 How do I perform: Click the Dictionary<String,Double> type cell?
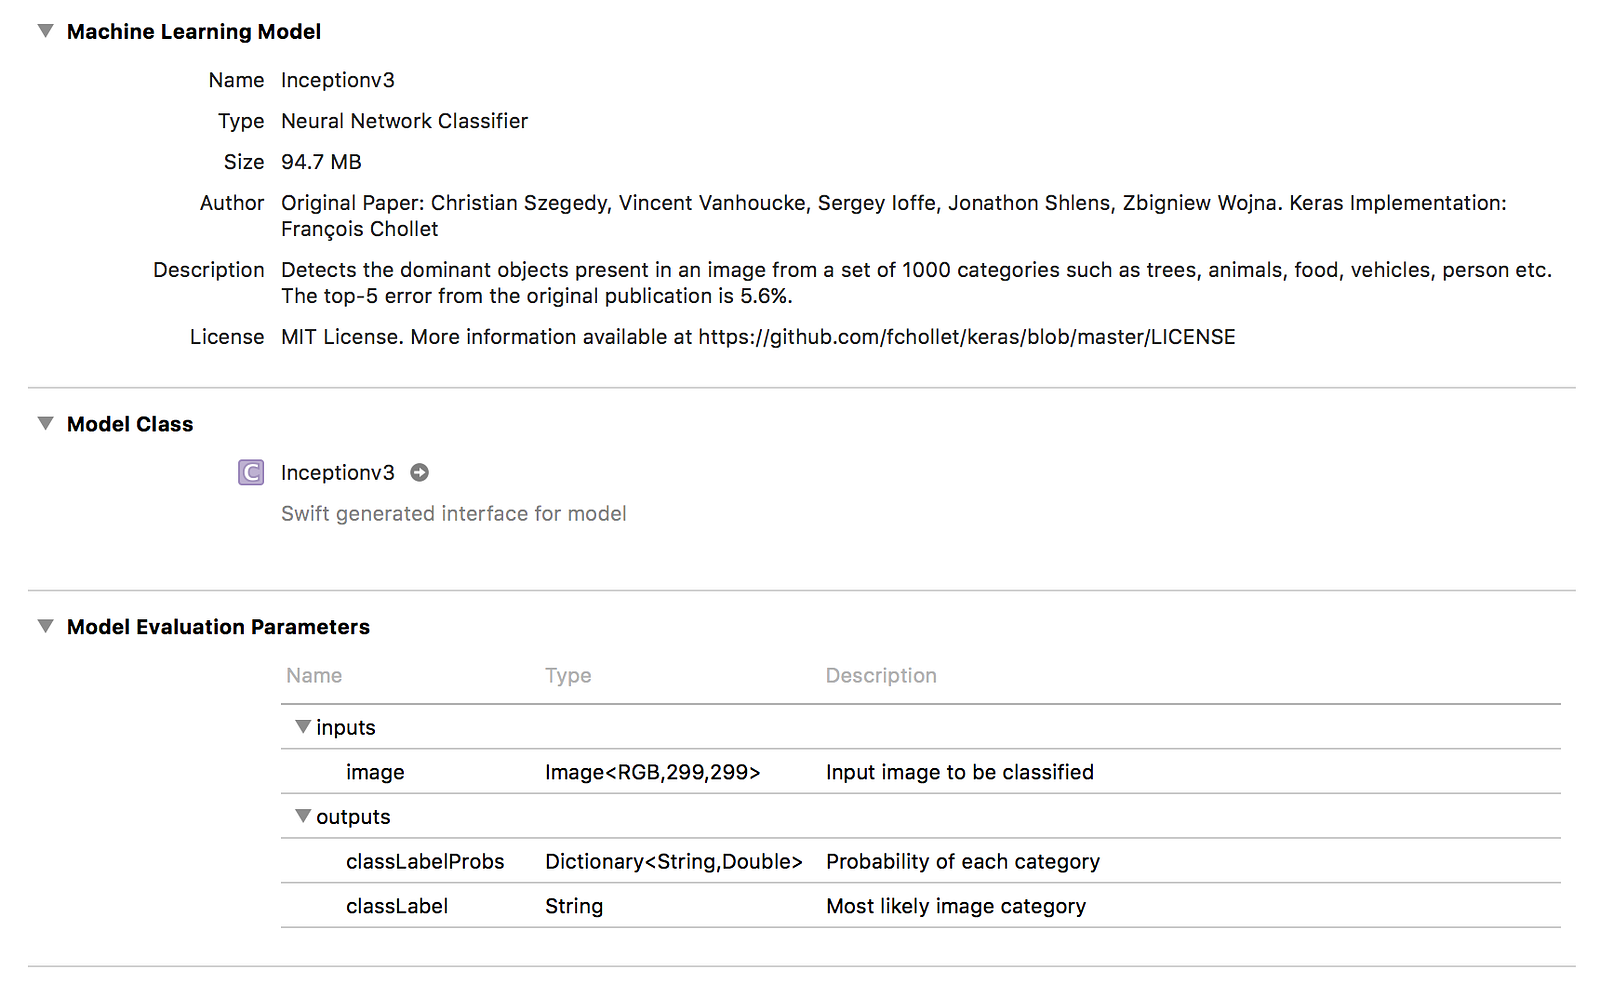tap(673, 862)
